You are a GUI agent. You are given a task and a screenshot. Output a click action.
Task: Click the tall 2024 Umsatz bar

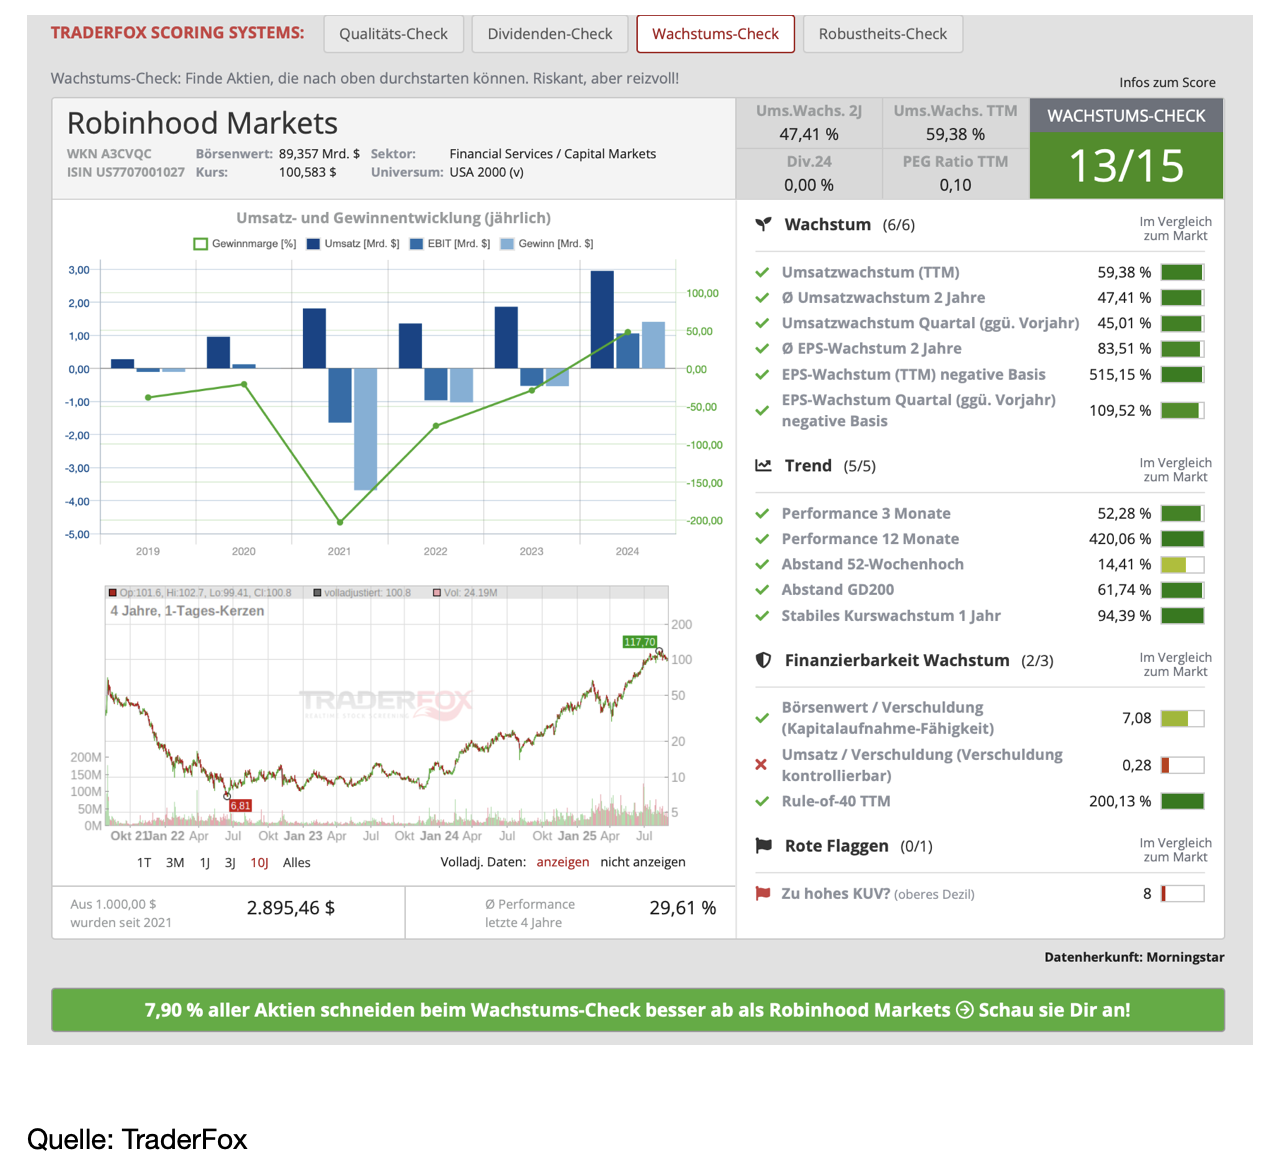602,320
